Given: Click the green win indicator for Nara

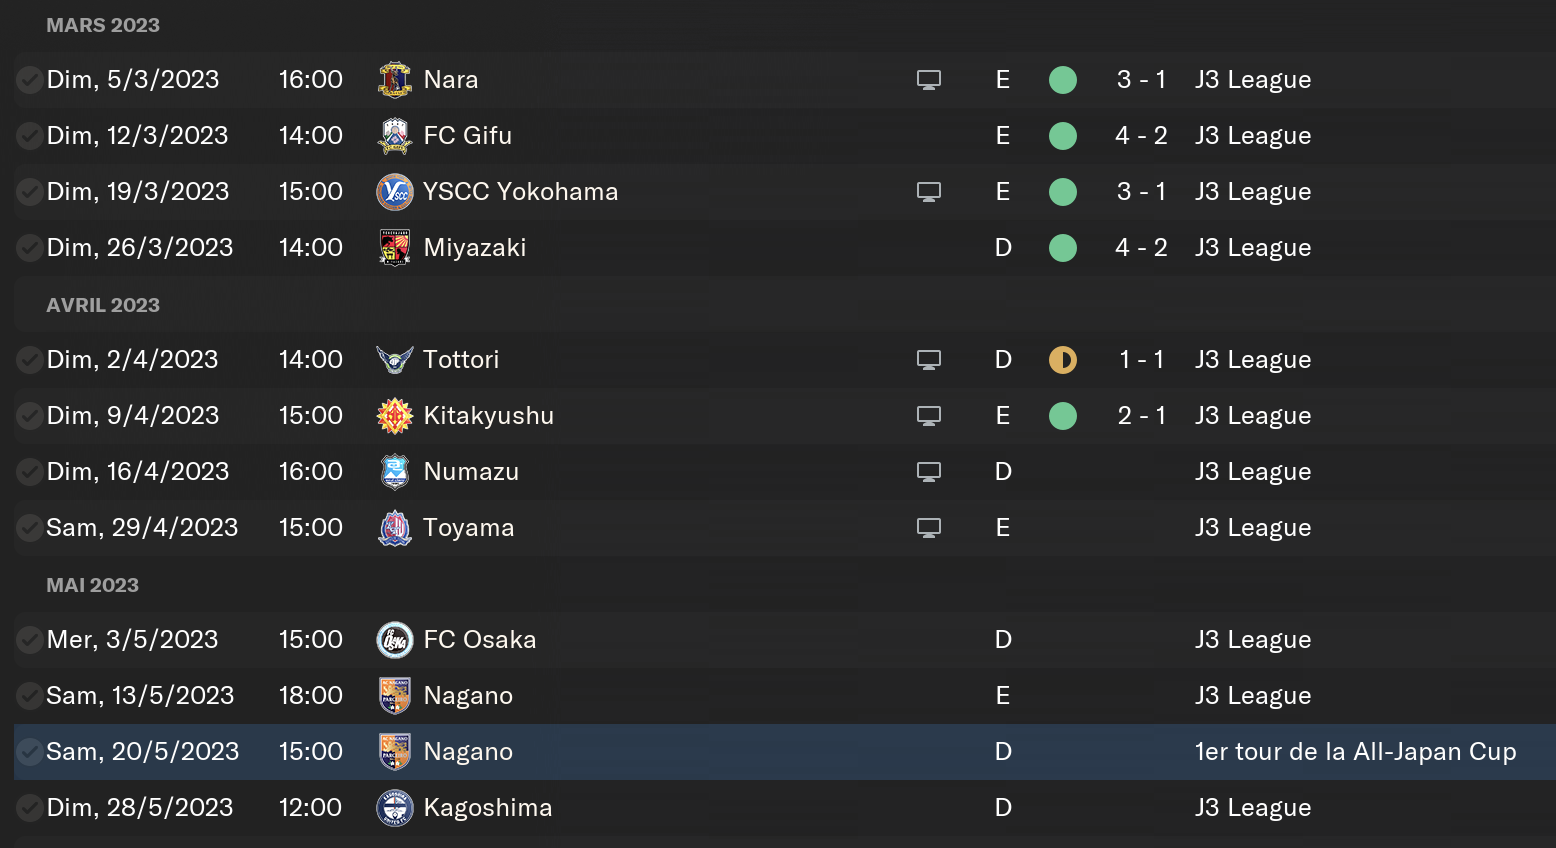Looking at the screenshot, I should (1063, 80).
